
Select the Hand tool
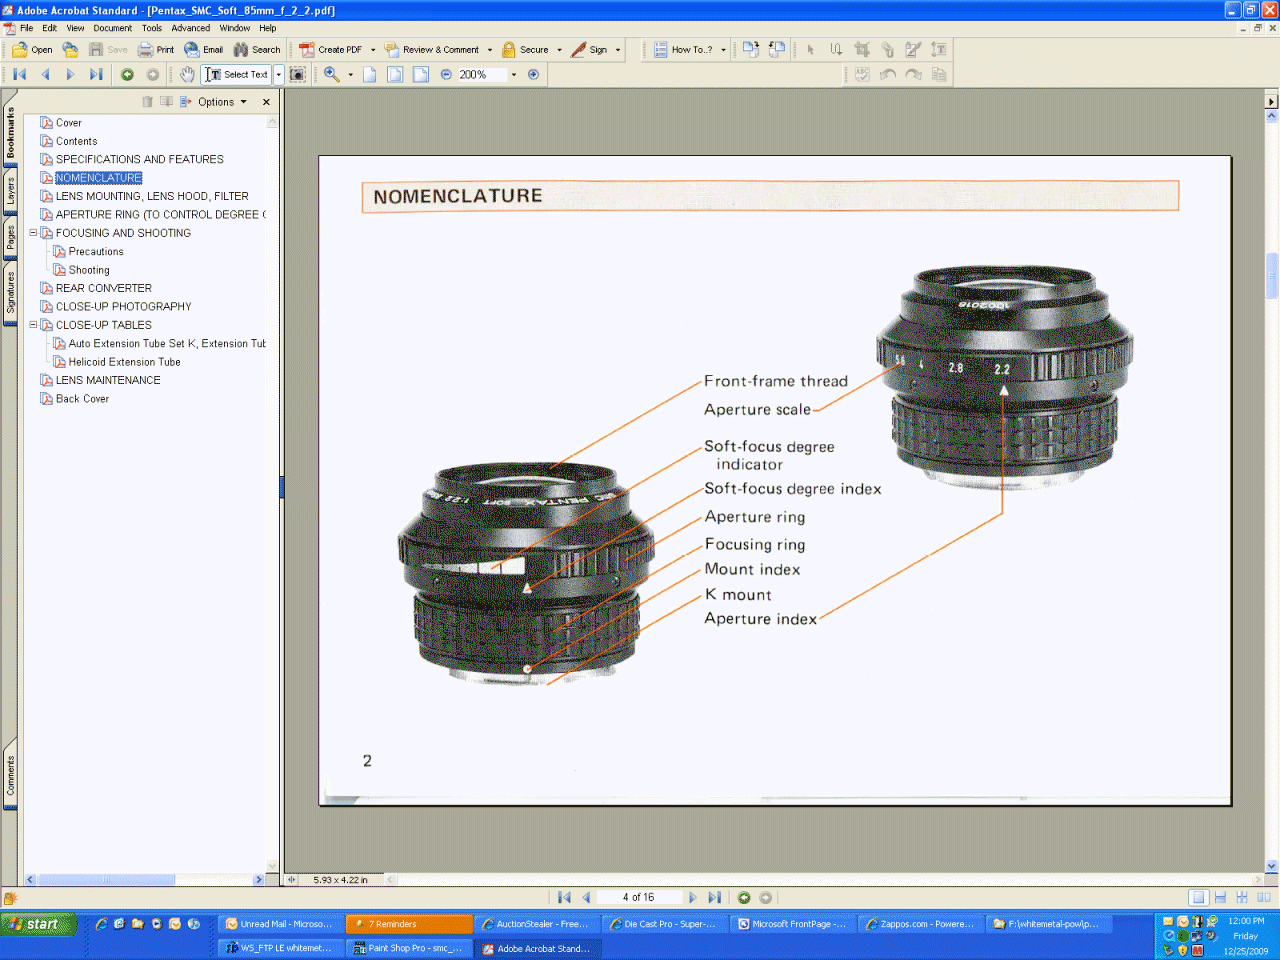click(187, 74)
